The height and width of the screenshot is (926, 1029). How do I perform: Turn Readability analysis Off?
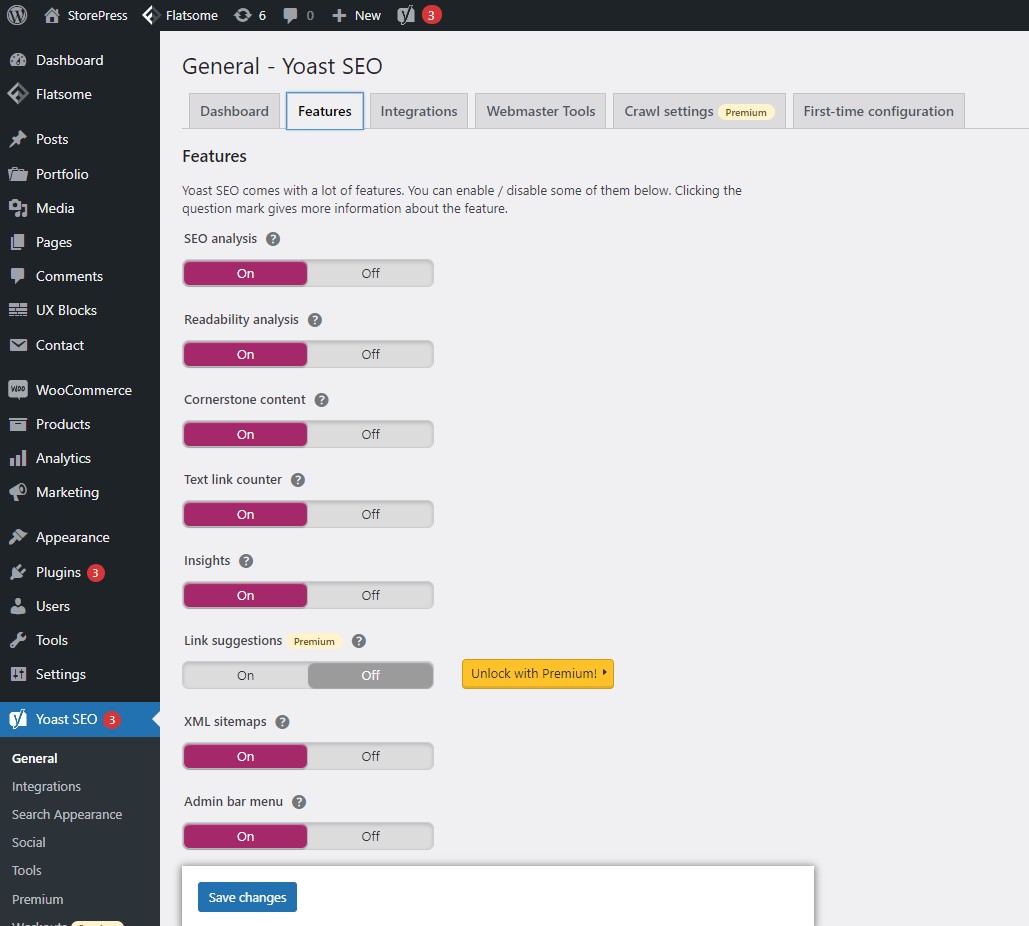coord(370,354)
